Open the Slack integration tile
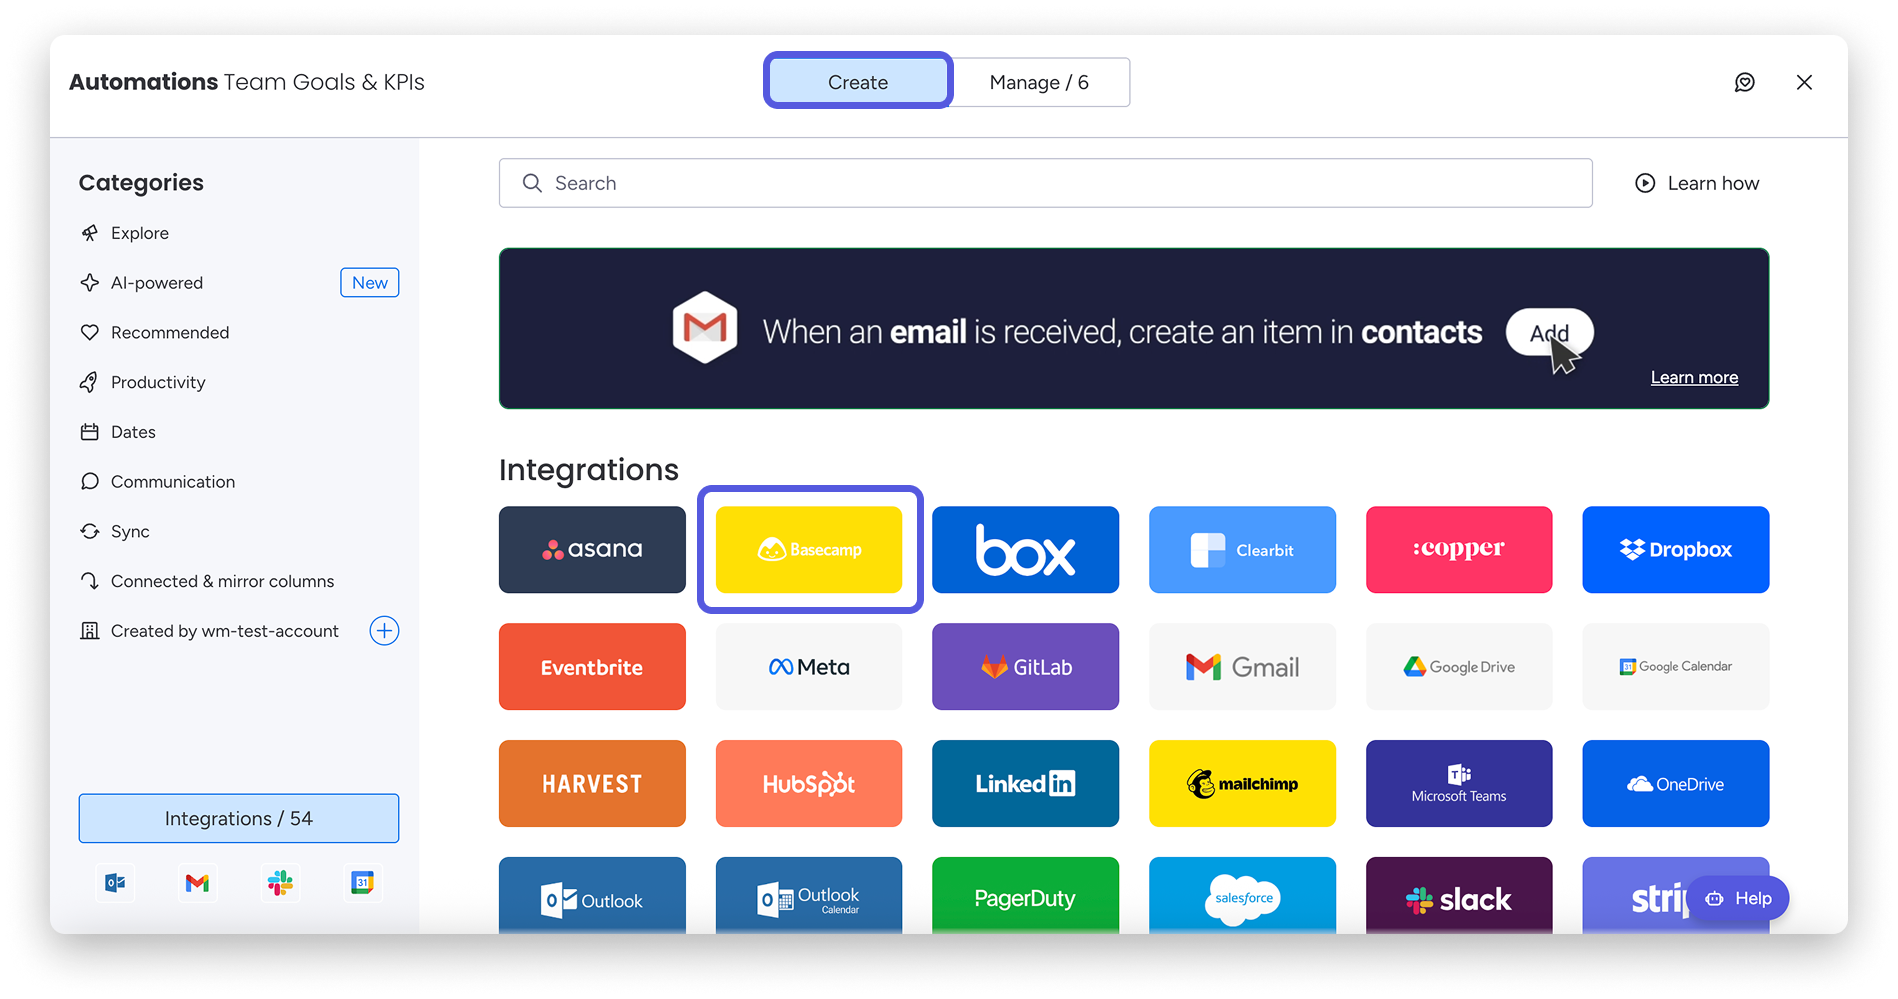The image size is (1898, 999). [x=1459, y=895]
